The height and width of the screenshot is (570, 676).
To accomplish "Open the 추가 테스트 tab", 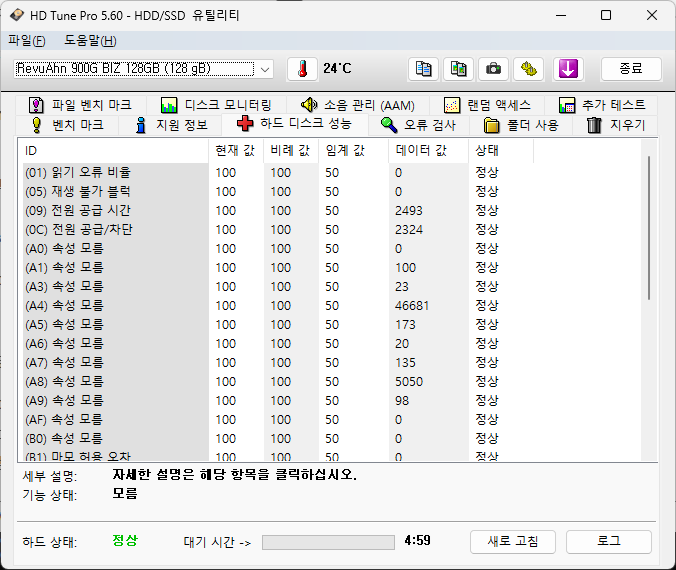I will point(602,105).
